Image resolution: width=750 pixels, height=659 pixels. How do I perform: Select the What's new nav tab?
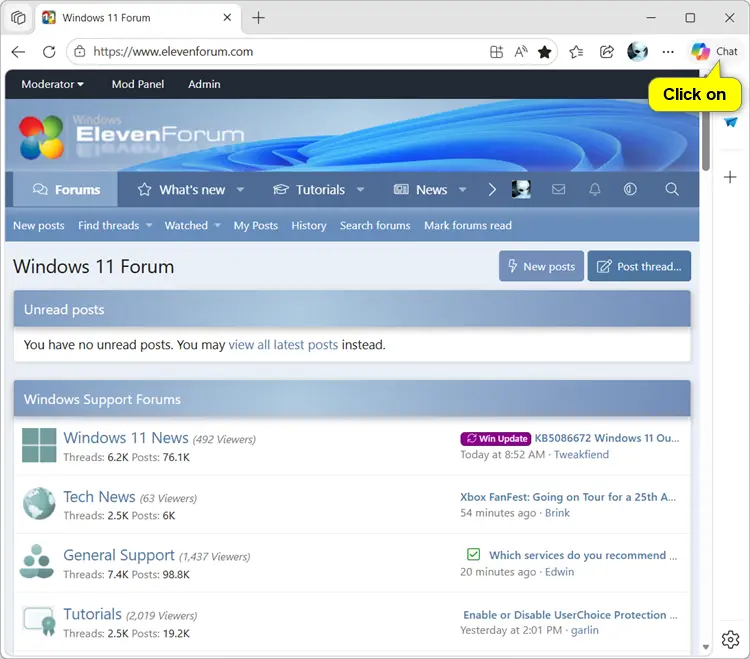[x=182, y=190]
